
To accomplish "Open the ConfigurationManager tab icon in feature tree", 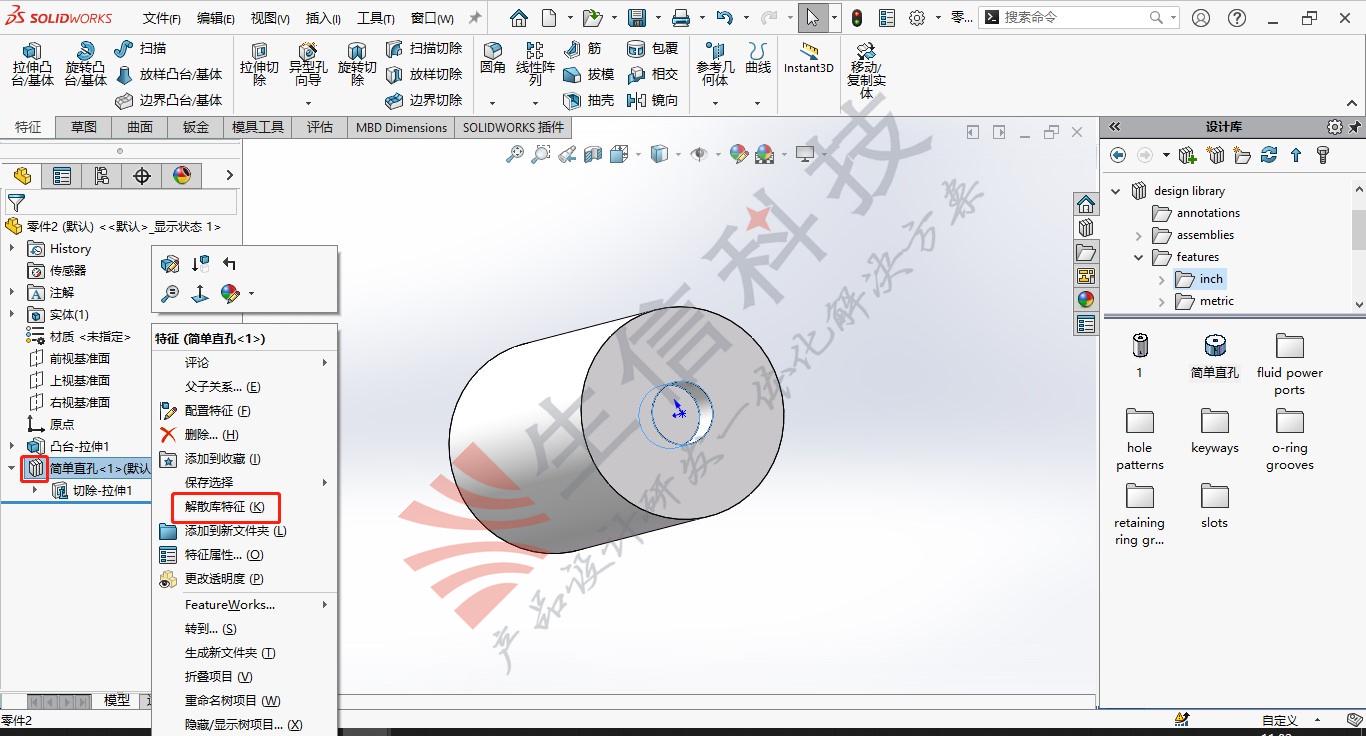I will click(x=101, y=176).
